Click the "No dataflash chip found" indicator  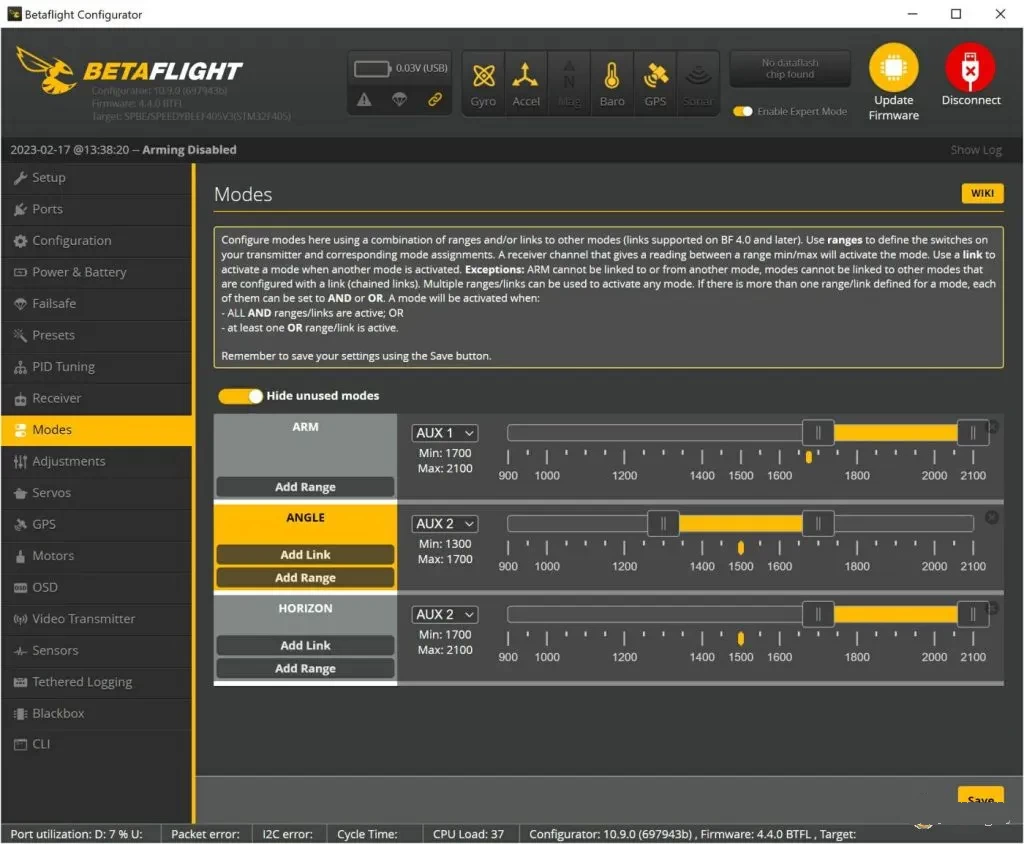pyautogui.click(x=790, y=69)
